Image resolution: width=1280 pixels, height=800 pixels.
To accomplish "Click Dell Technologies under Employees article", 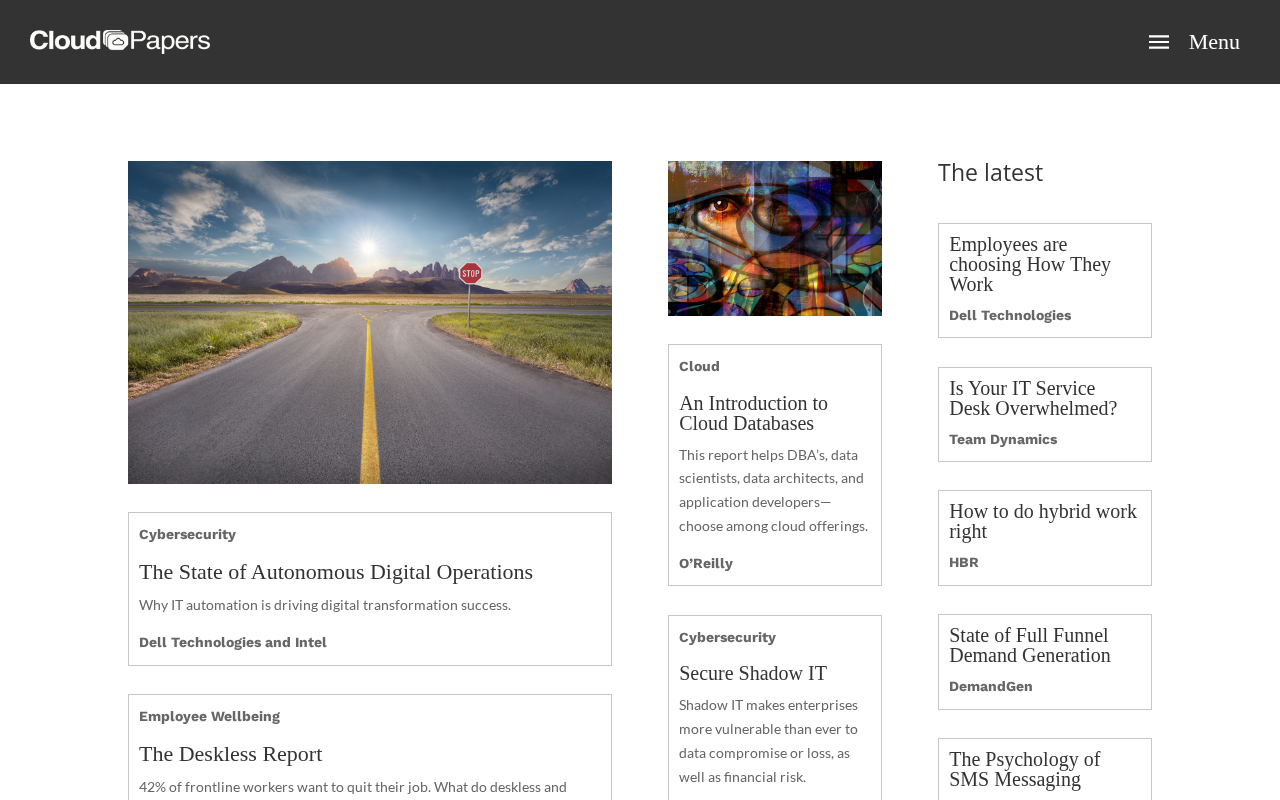I will (x=1010, y=315).
